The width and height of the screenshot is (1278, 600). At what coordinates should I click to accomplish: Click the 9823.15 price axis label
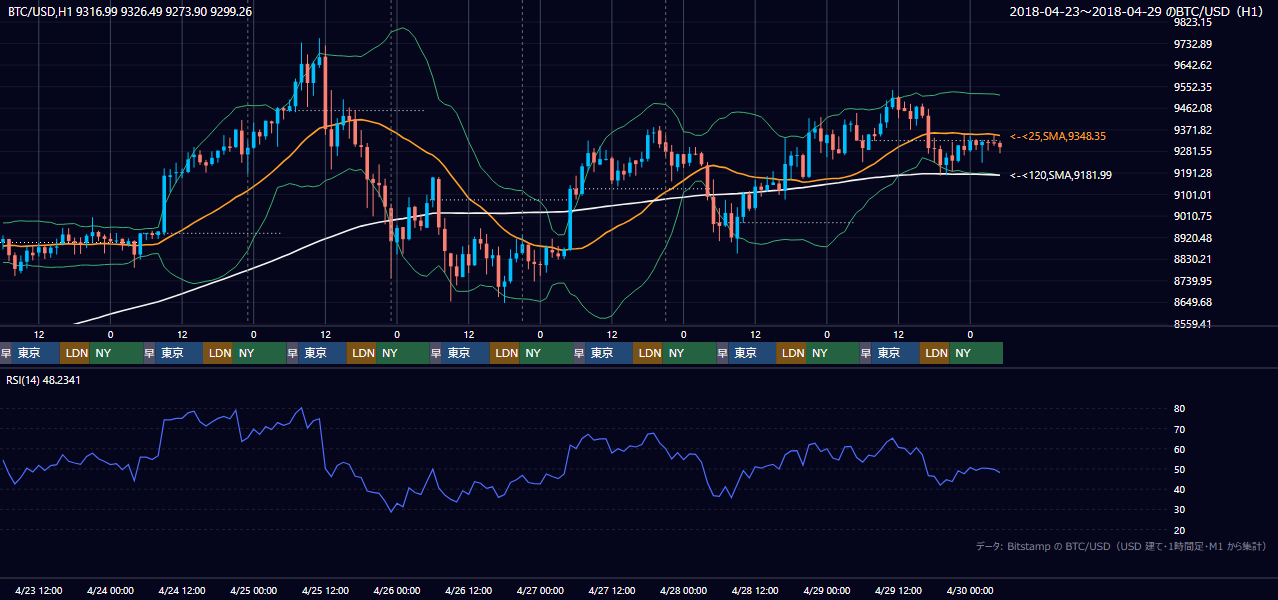coord(1193,22)
